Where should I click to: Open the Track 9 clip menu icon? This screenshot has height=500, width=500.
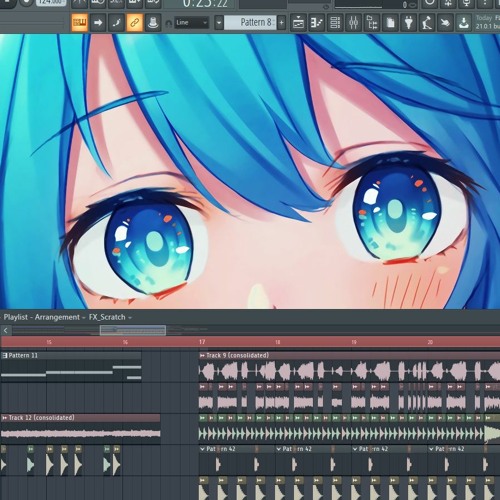202,356
